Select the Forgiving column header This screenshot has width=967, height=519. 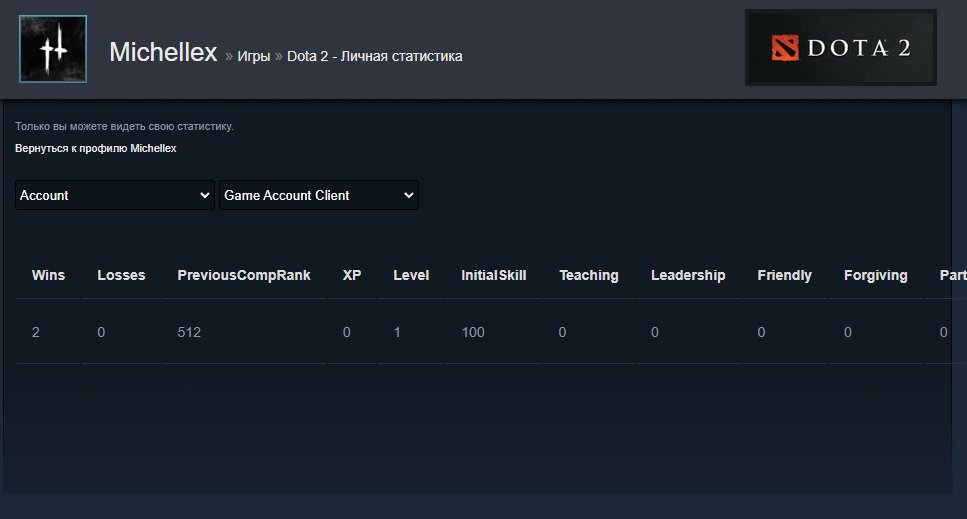pyautogui.click(x=875, y=275)
